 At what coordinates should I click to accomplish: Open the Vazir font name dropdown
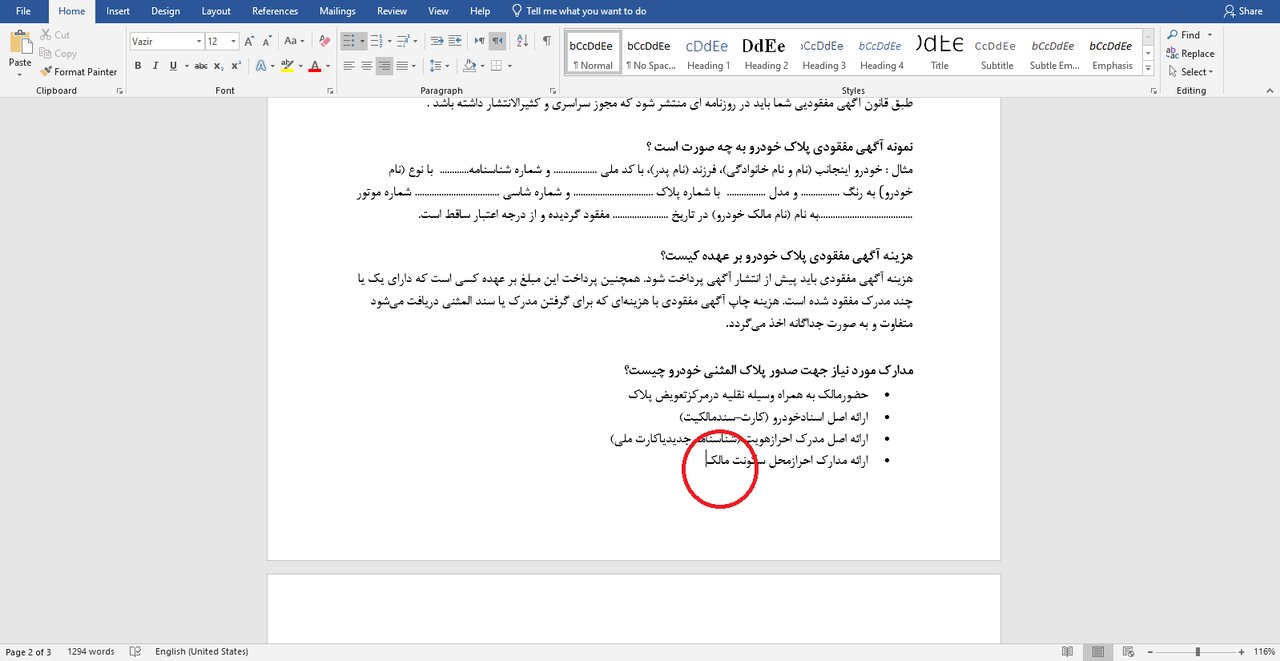coord(198,41)
